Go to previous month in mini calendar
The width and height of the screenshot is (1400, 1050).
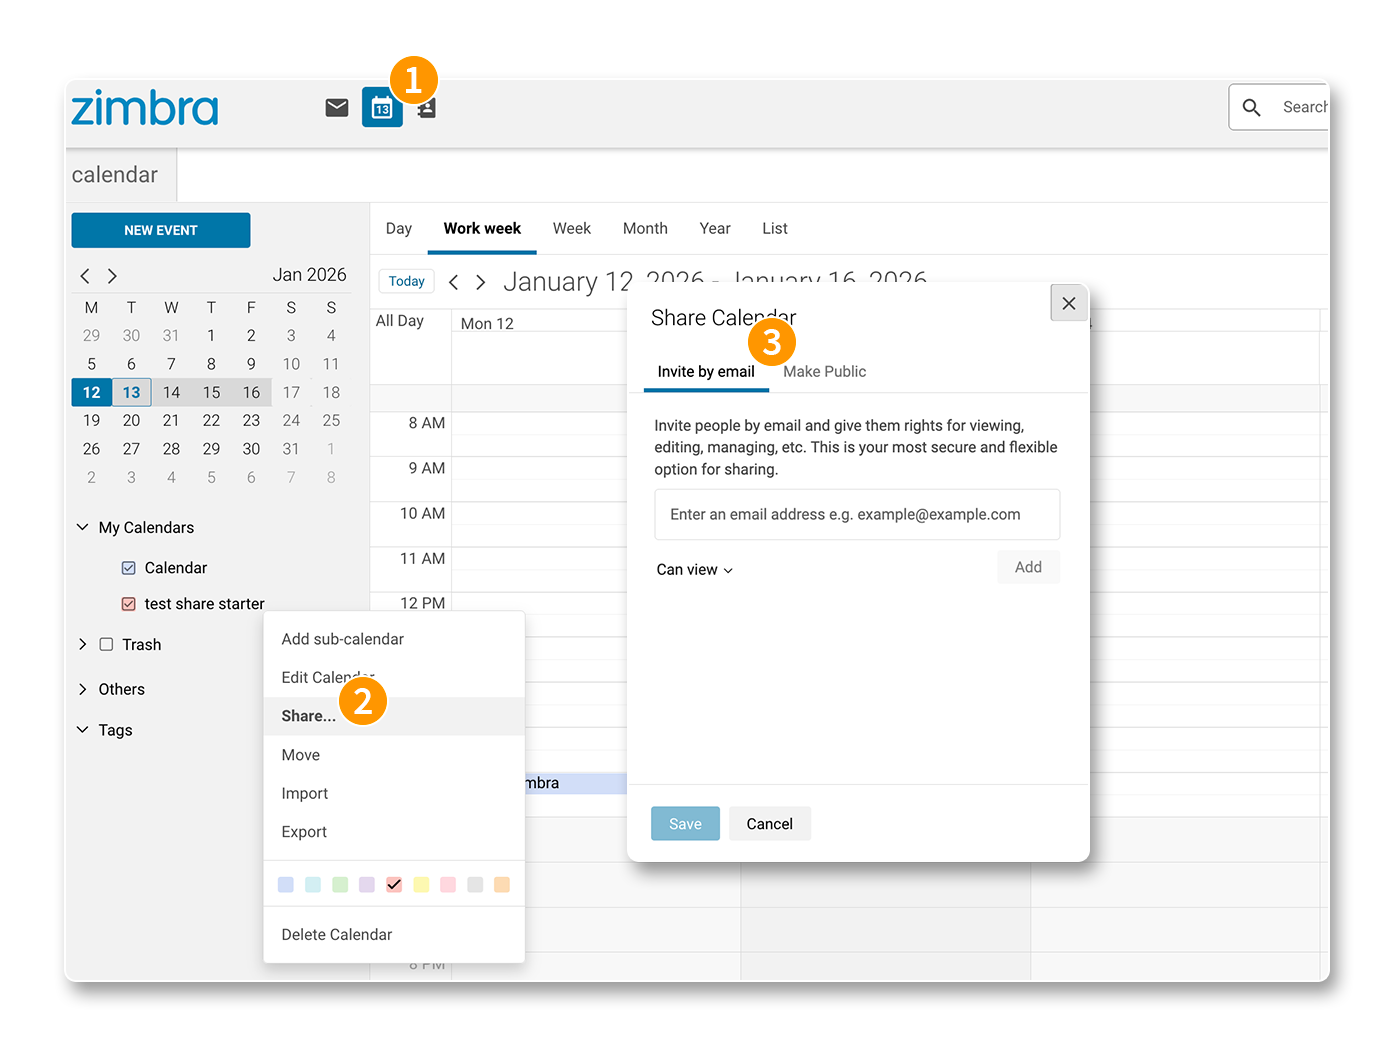(x=85, y=275)
